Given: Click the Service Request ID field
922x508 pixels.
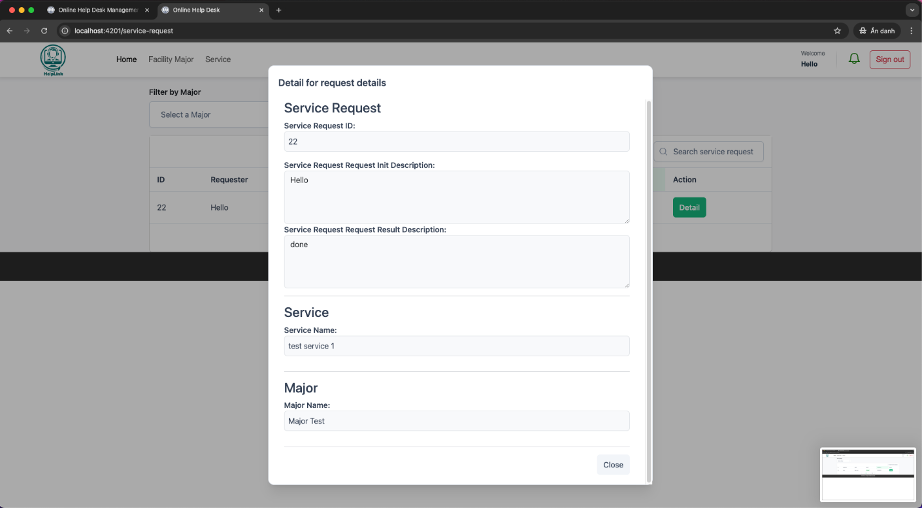Looking at the screenshot, I should (456, 142).
